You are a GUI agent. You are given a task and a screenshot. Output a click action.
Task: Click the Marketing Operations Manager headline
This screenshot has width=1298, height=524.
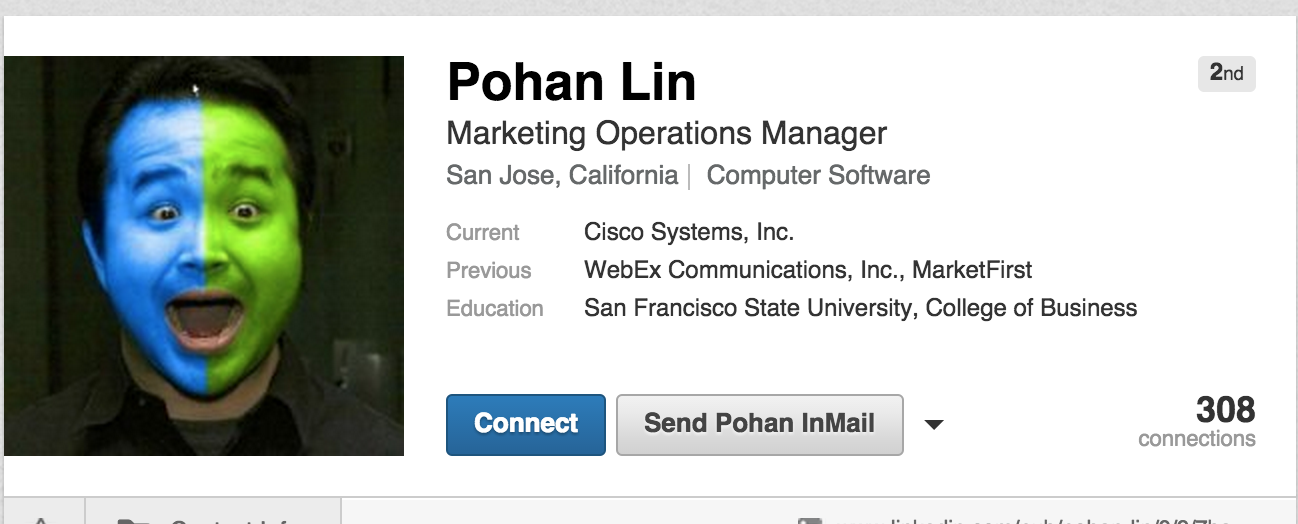tap(667, 133)
